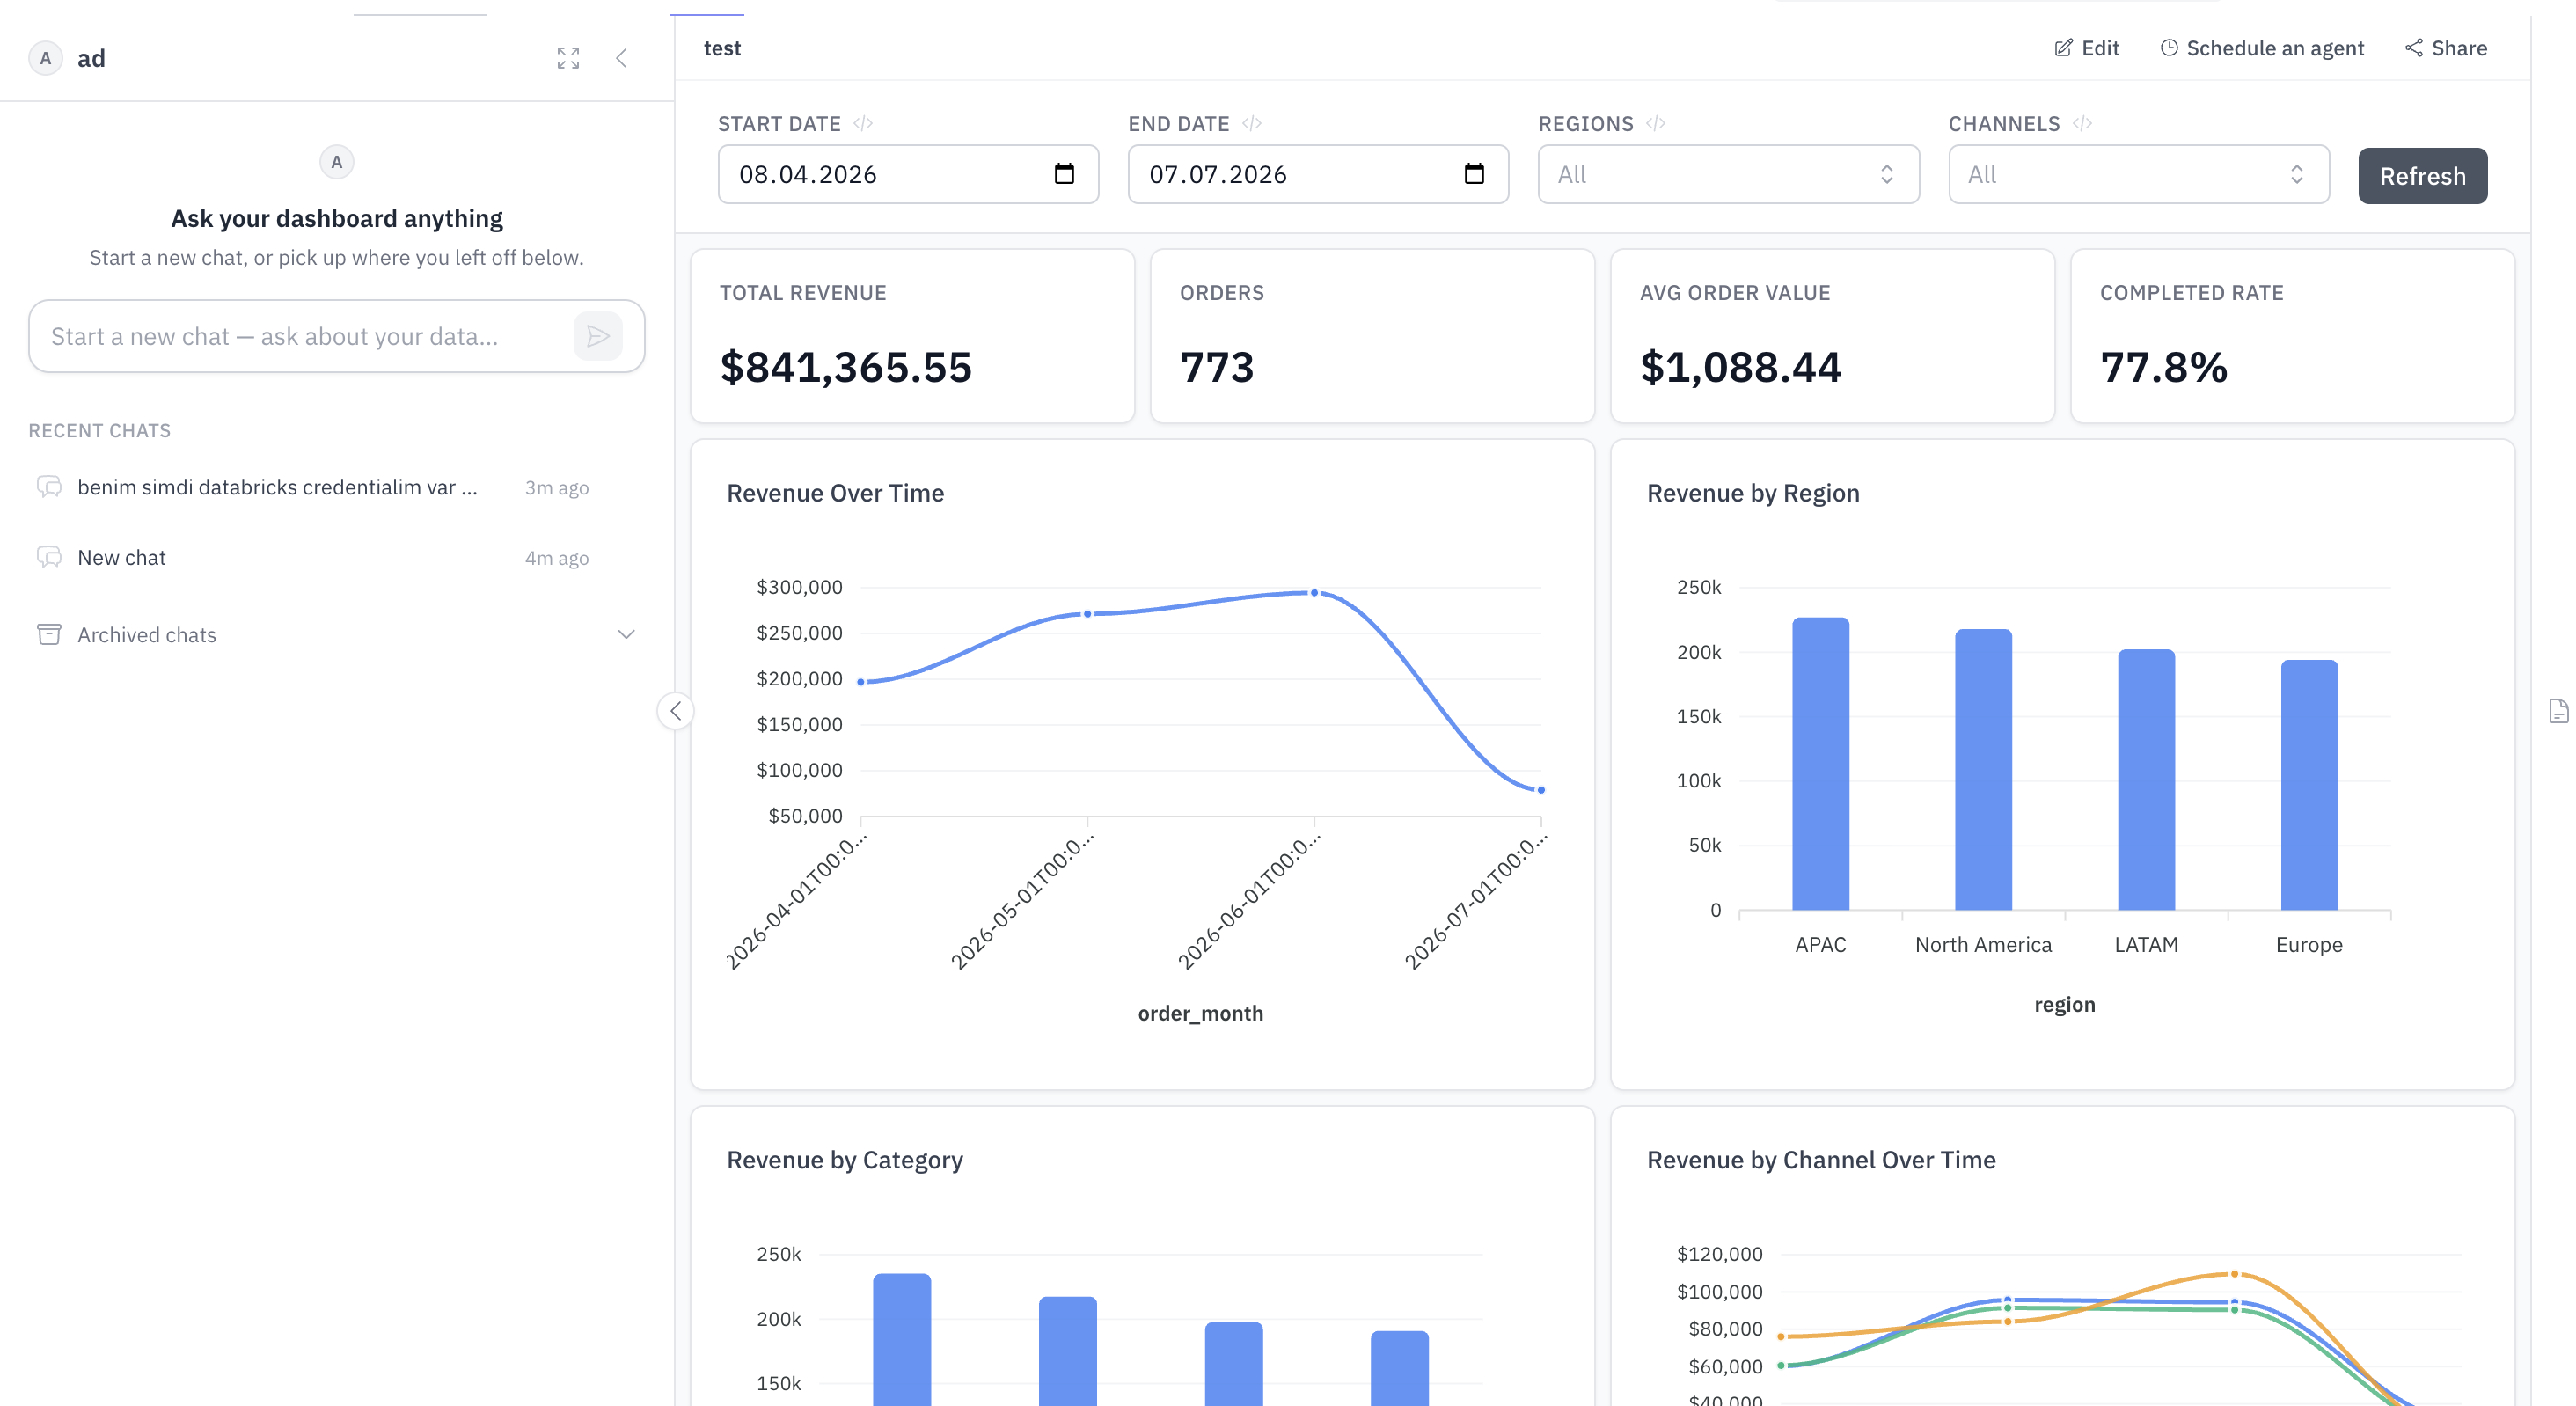Click Edit in dashboard header
Viewport: 2576px width, 1406px height.
(x=2086, y=48)
